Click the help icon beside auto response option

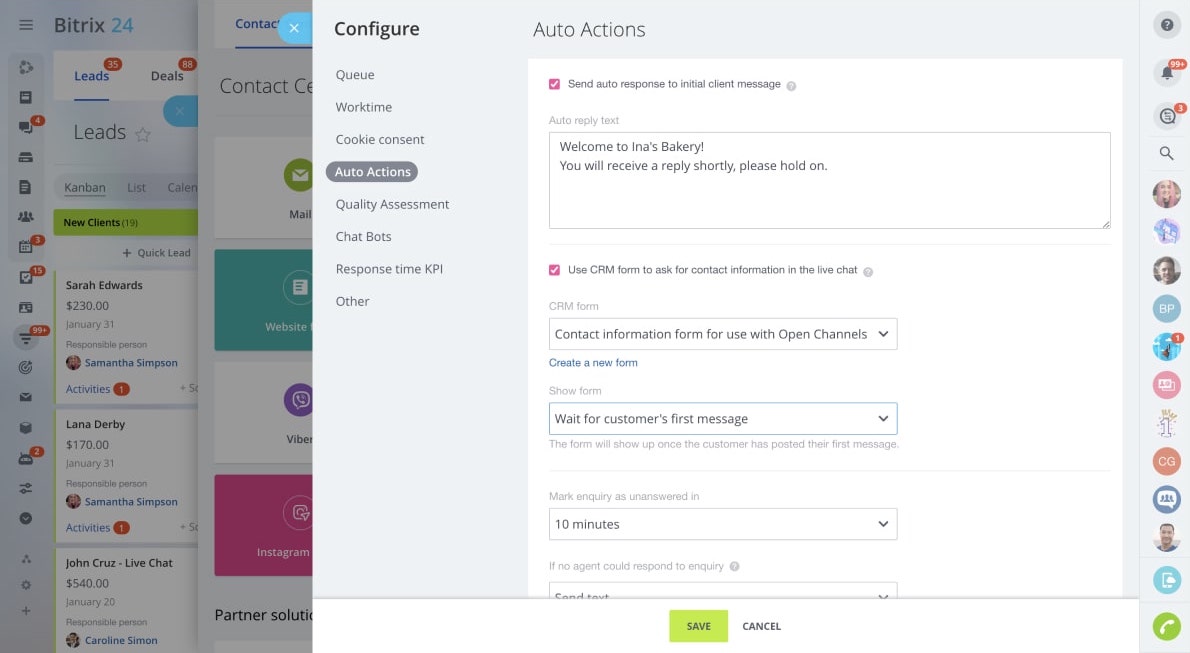791,86
